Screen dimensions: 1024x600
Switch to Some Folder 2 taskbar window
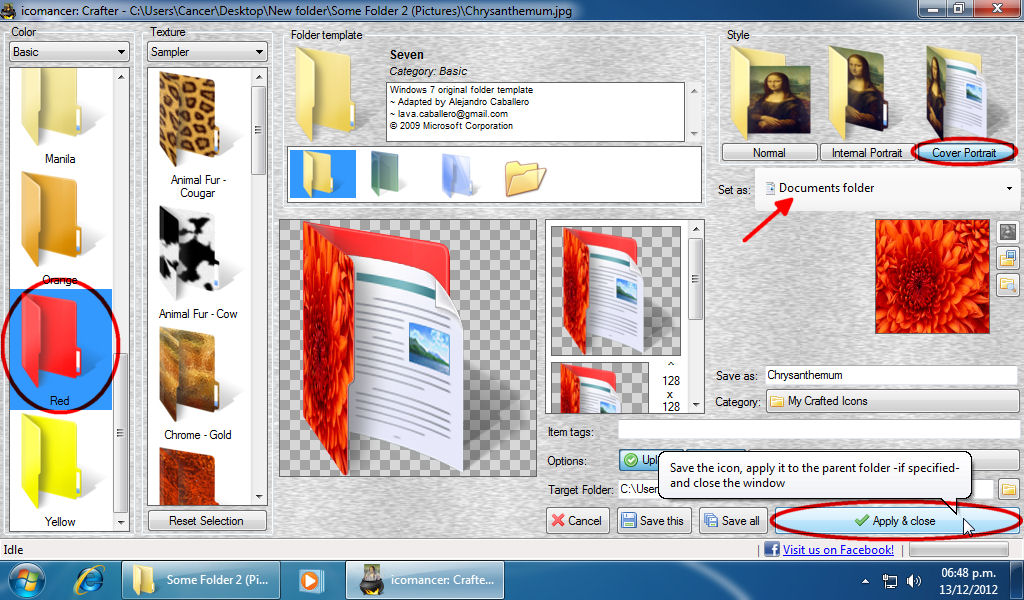tap(200, 580)
